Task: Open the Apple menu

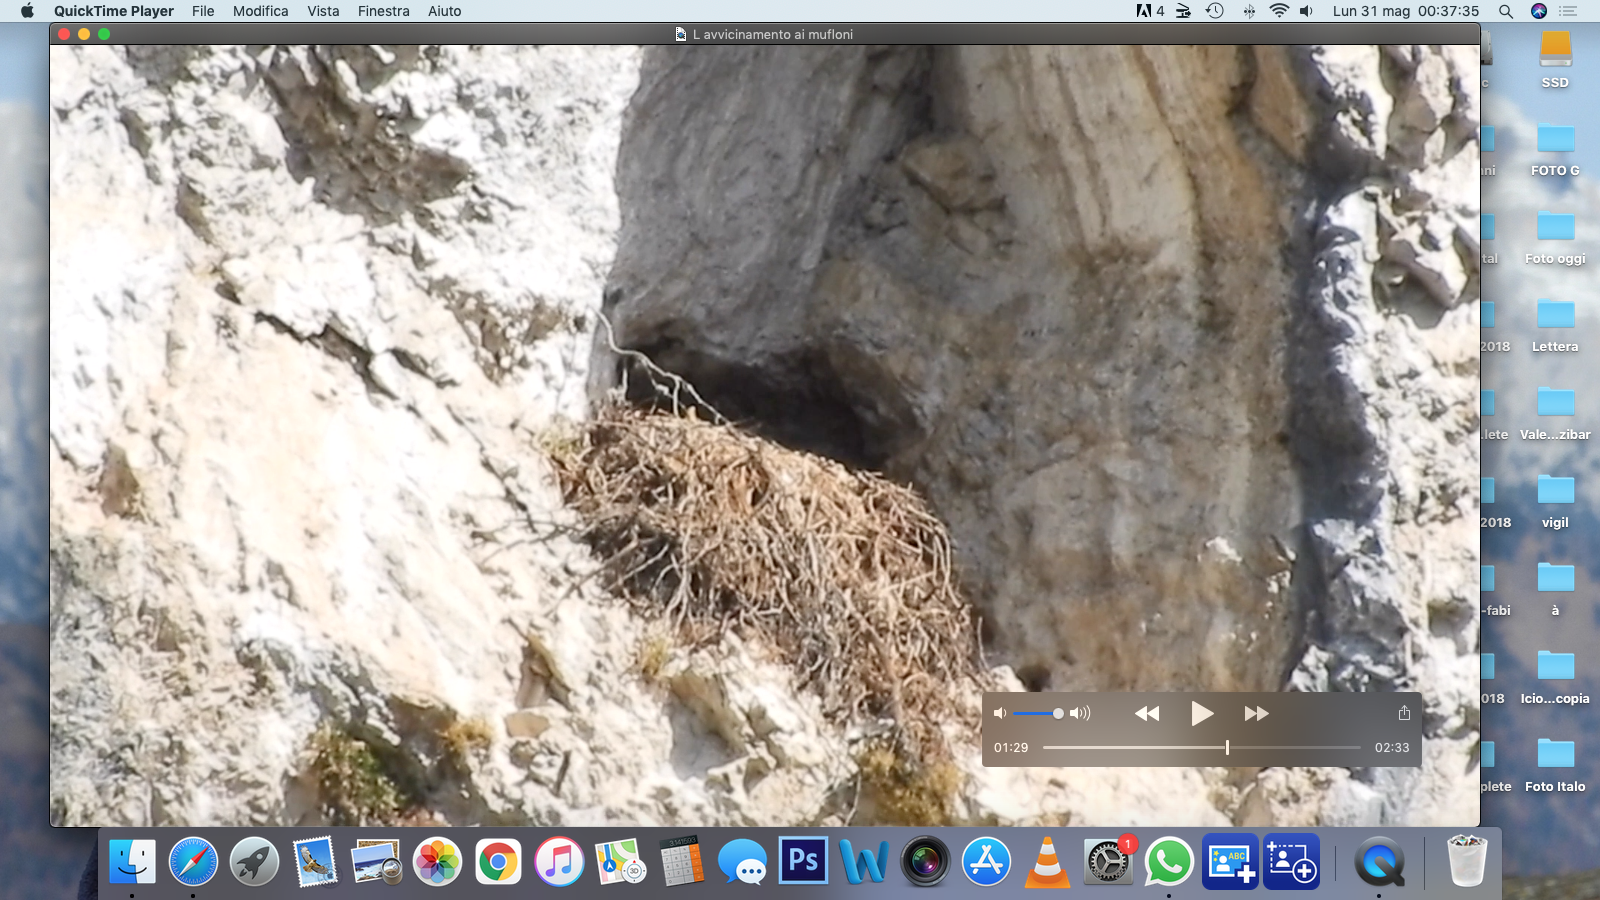Action: [27, 11]
